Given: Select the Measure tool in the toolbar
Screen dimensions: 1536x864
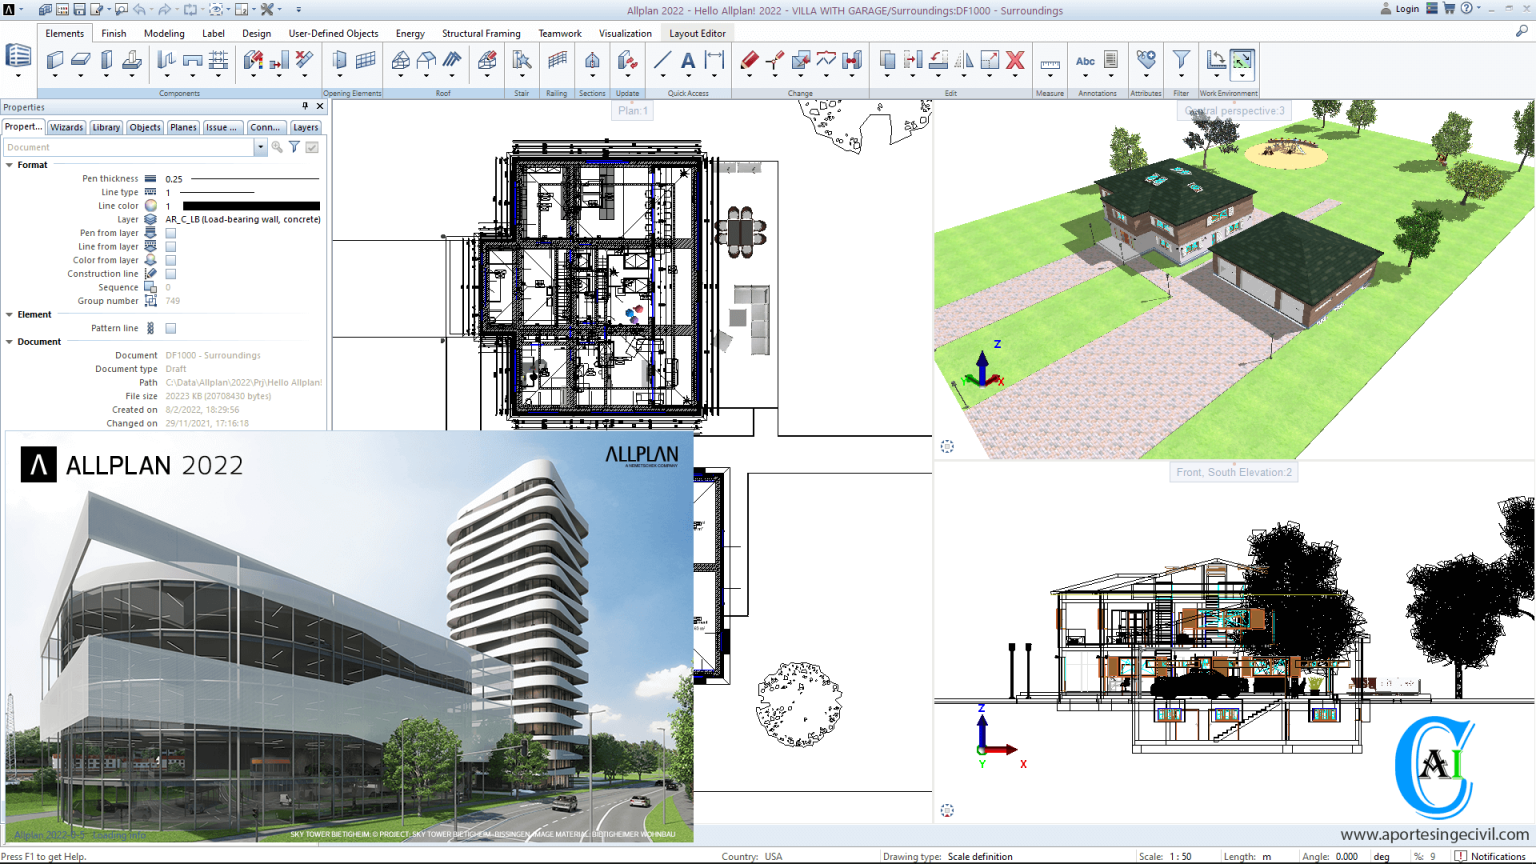Looking at the screenshot, I should (1051, 65).
